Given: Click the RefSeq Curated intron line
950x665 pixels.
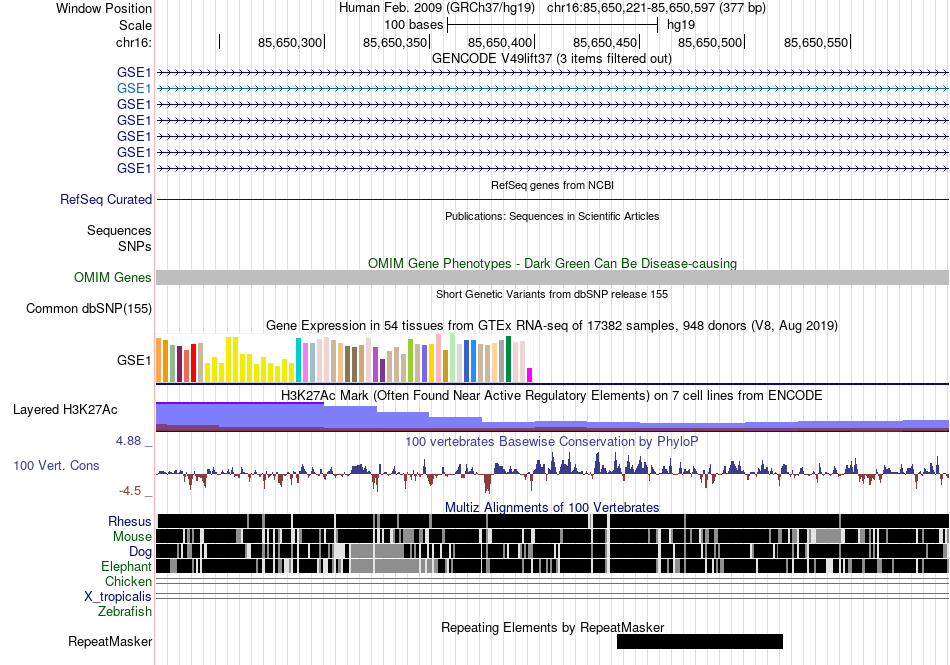Looking at the screenshot, I should point(552,199).
